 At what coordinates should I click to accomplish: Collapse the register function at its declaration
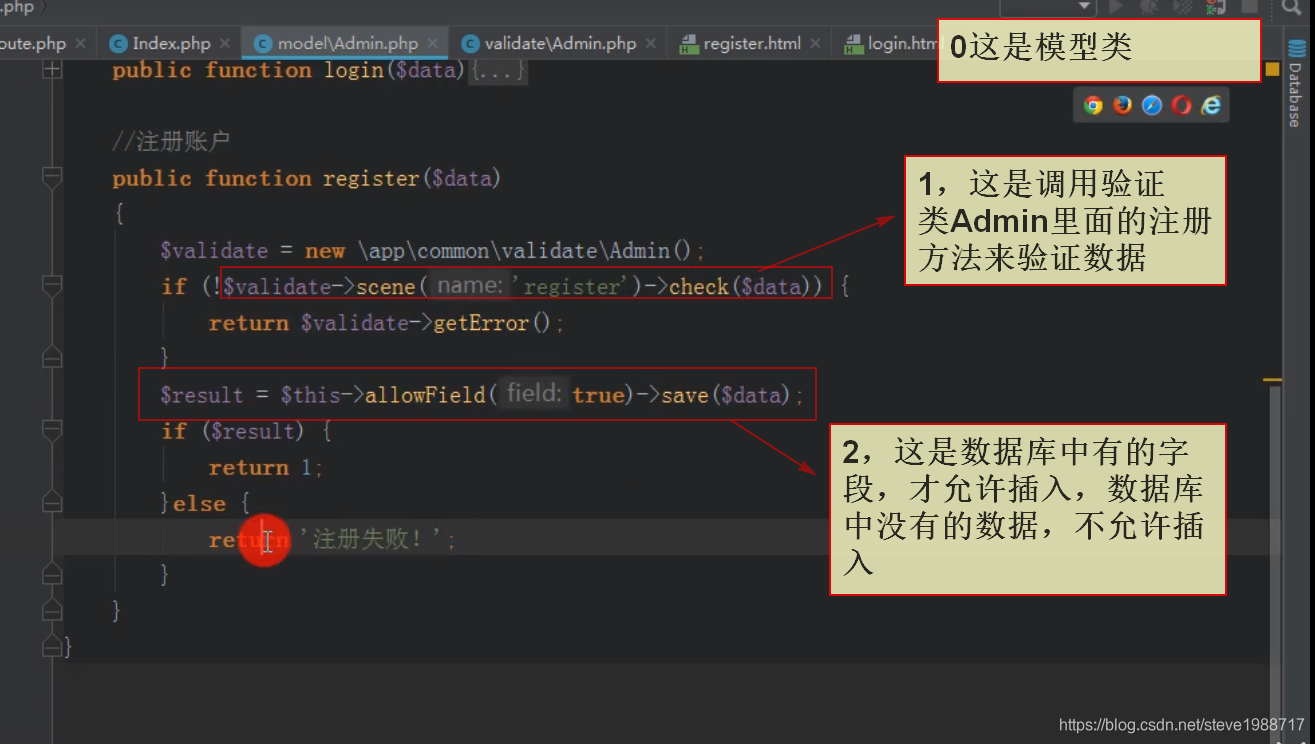(x=52, y=178)
